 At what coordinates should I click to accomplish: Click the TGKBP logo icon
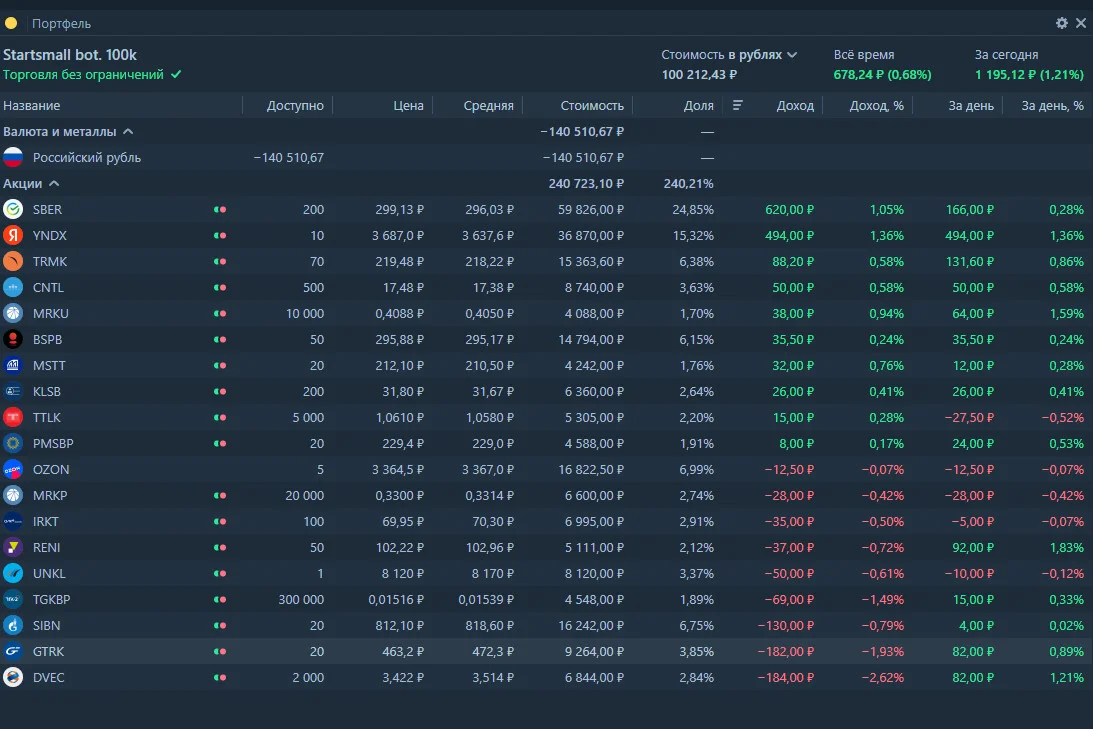(13, 599)
